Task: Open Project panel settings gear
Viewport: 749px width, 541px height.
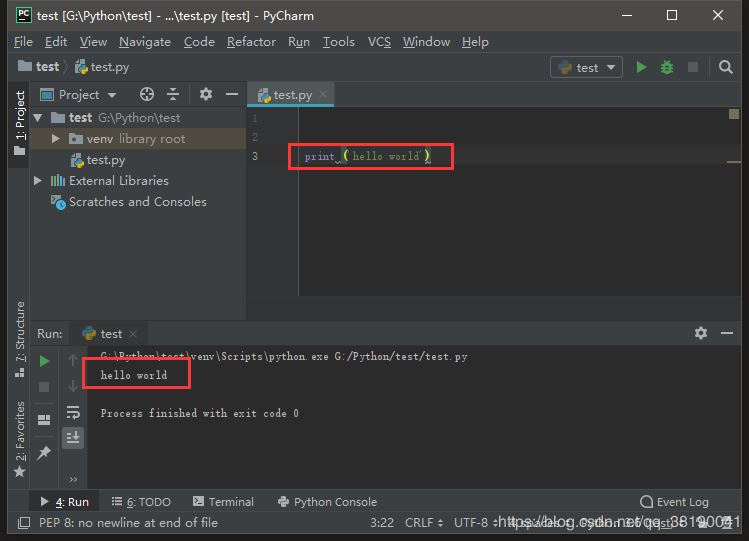Action: click(206, 95)
